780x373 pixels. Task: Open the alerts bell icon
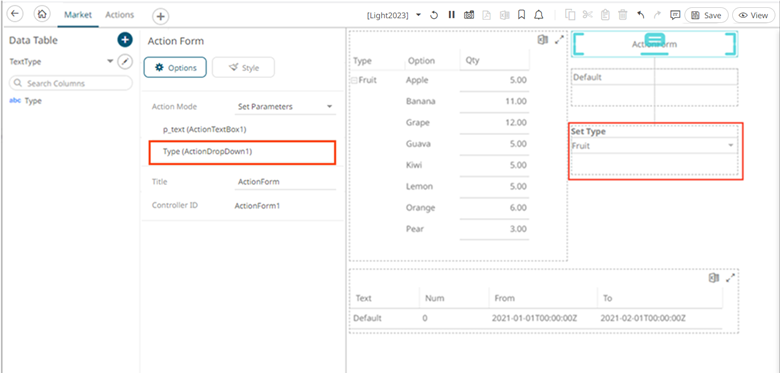pos(538,15)
